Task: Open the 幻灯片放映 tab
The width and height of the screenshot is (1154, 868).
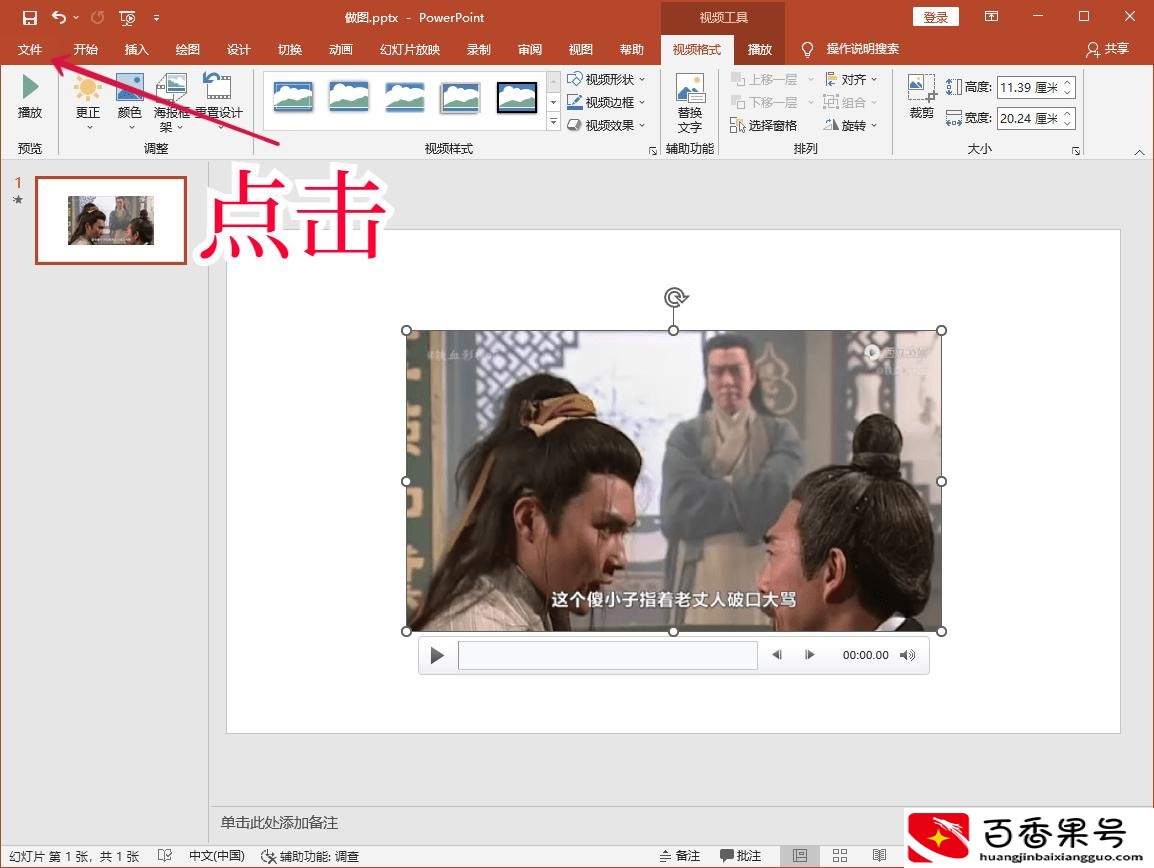Action: pyautogui.click(x=410, y=49)
